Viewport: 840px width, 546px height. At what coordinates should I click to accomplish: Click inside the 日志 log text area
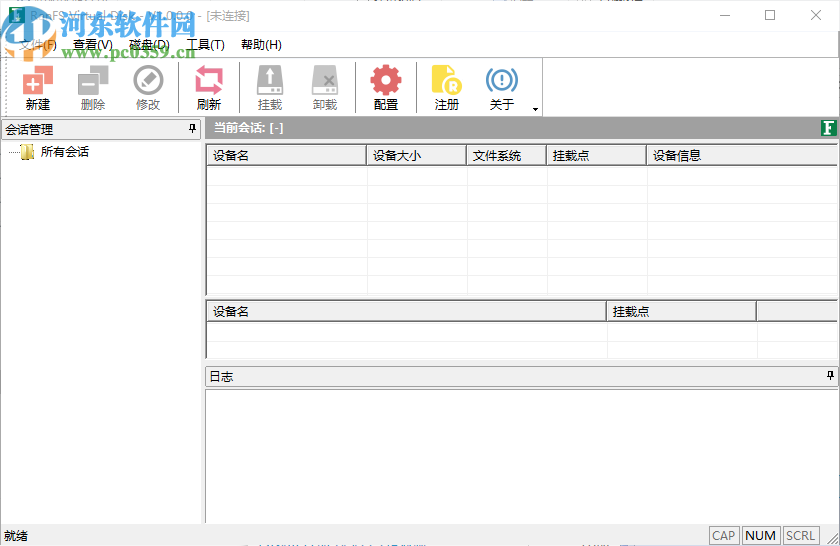click(x=521, y=455)
